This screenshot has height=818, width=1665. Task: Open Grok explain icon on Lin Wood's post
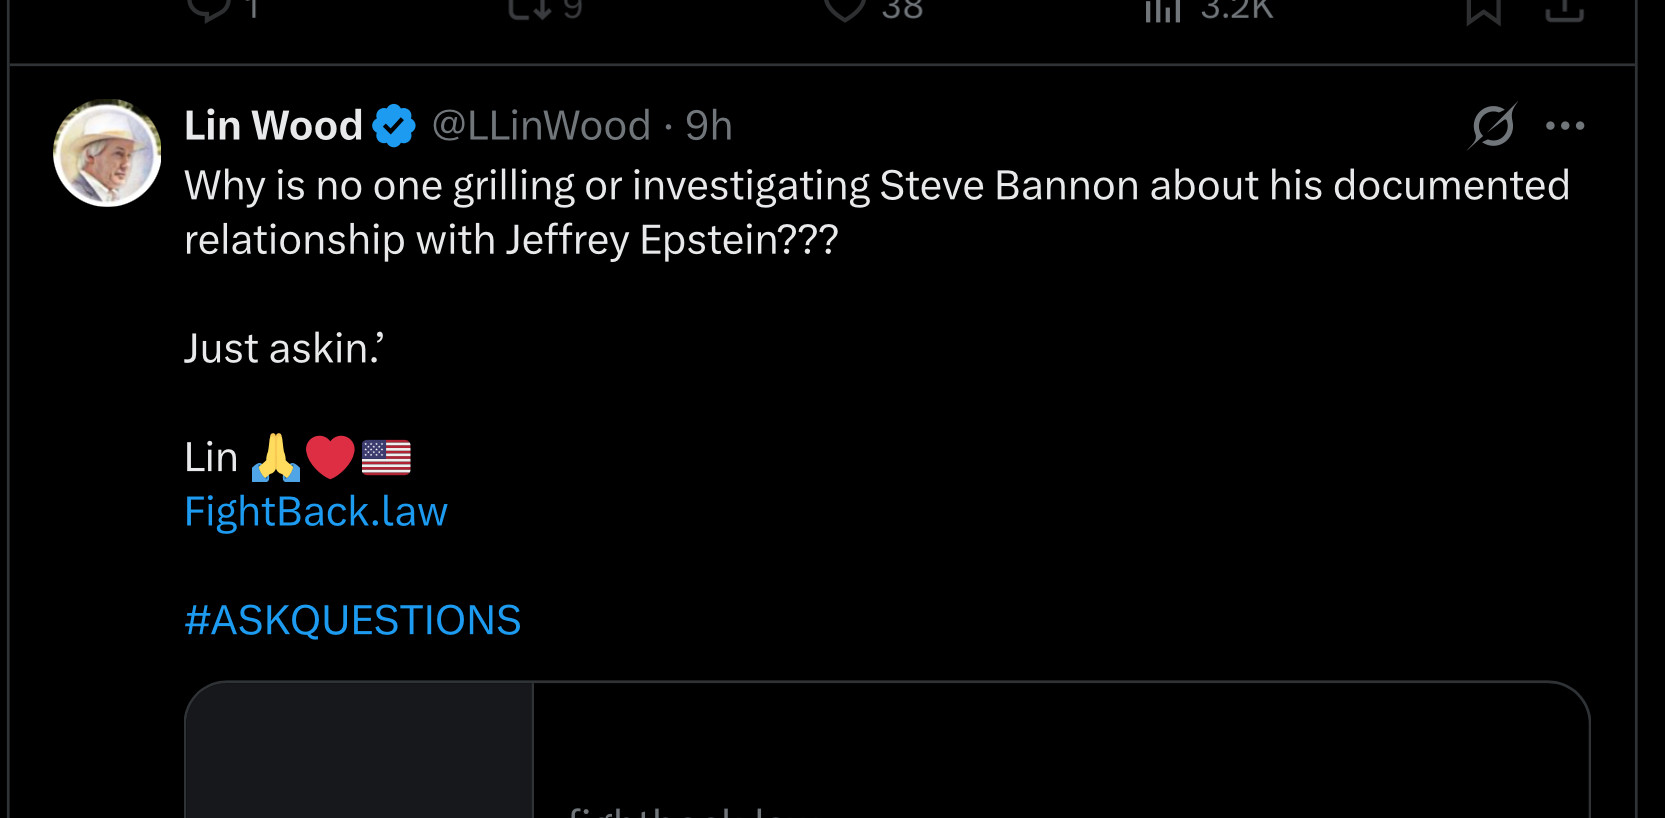[1493, 126]
